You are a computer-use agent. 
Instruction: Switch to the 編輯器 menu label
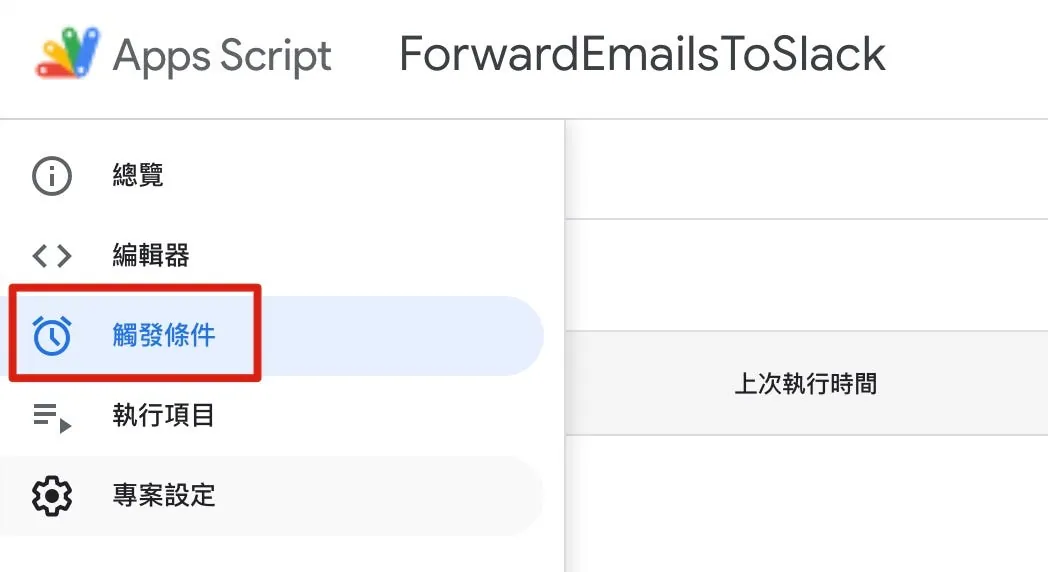[151, 255]
